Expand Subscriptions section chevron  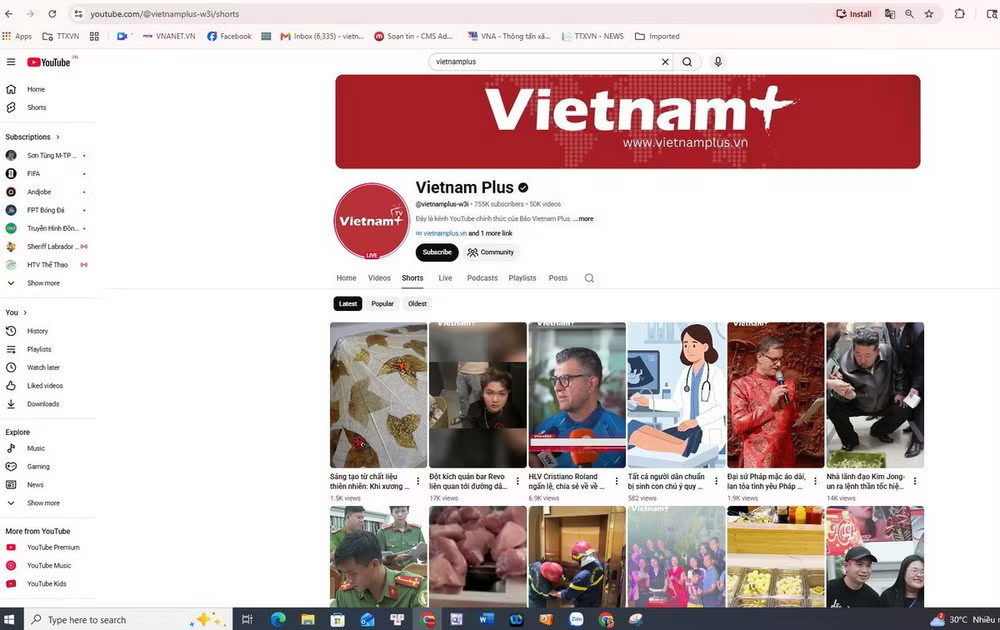click(58, 137)
